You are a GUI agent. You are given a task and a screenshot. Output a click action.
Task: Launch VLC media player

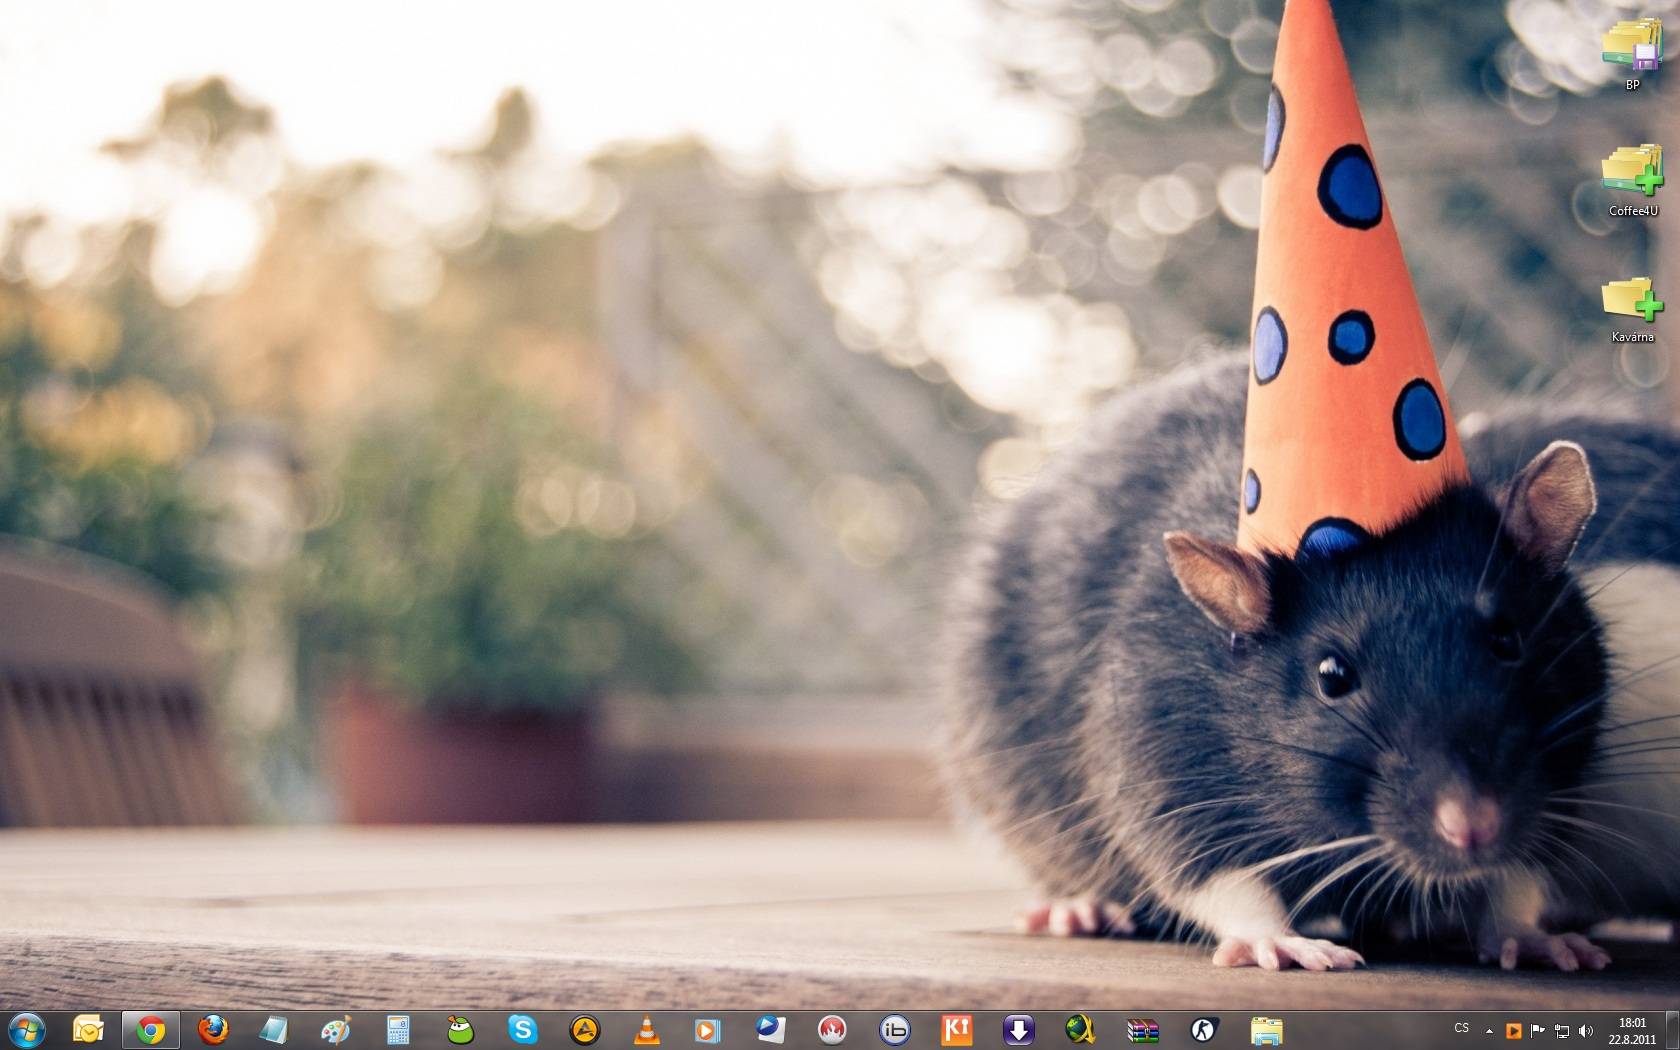647,1029
